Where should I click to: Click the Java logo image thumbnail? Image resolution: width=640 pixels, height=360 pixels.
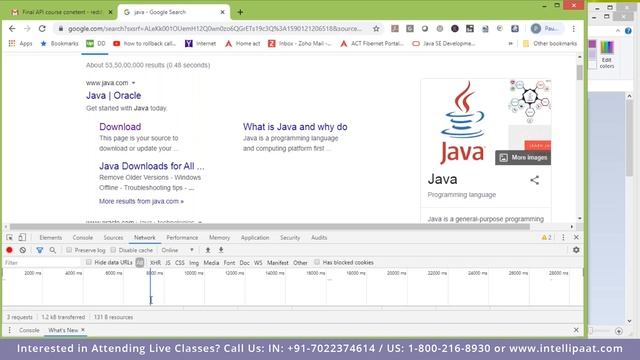coord(462,122)
